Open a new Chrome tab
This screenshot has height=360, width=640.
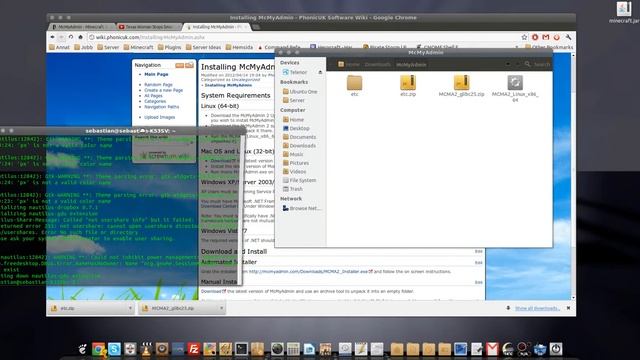(256, 27)
